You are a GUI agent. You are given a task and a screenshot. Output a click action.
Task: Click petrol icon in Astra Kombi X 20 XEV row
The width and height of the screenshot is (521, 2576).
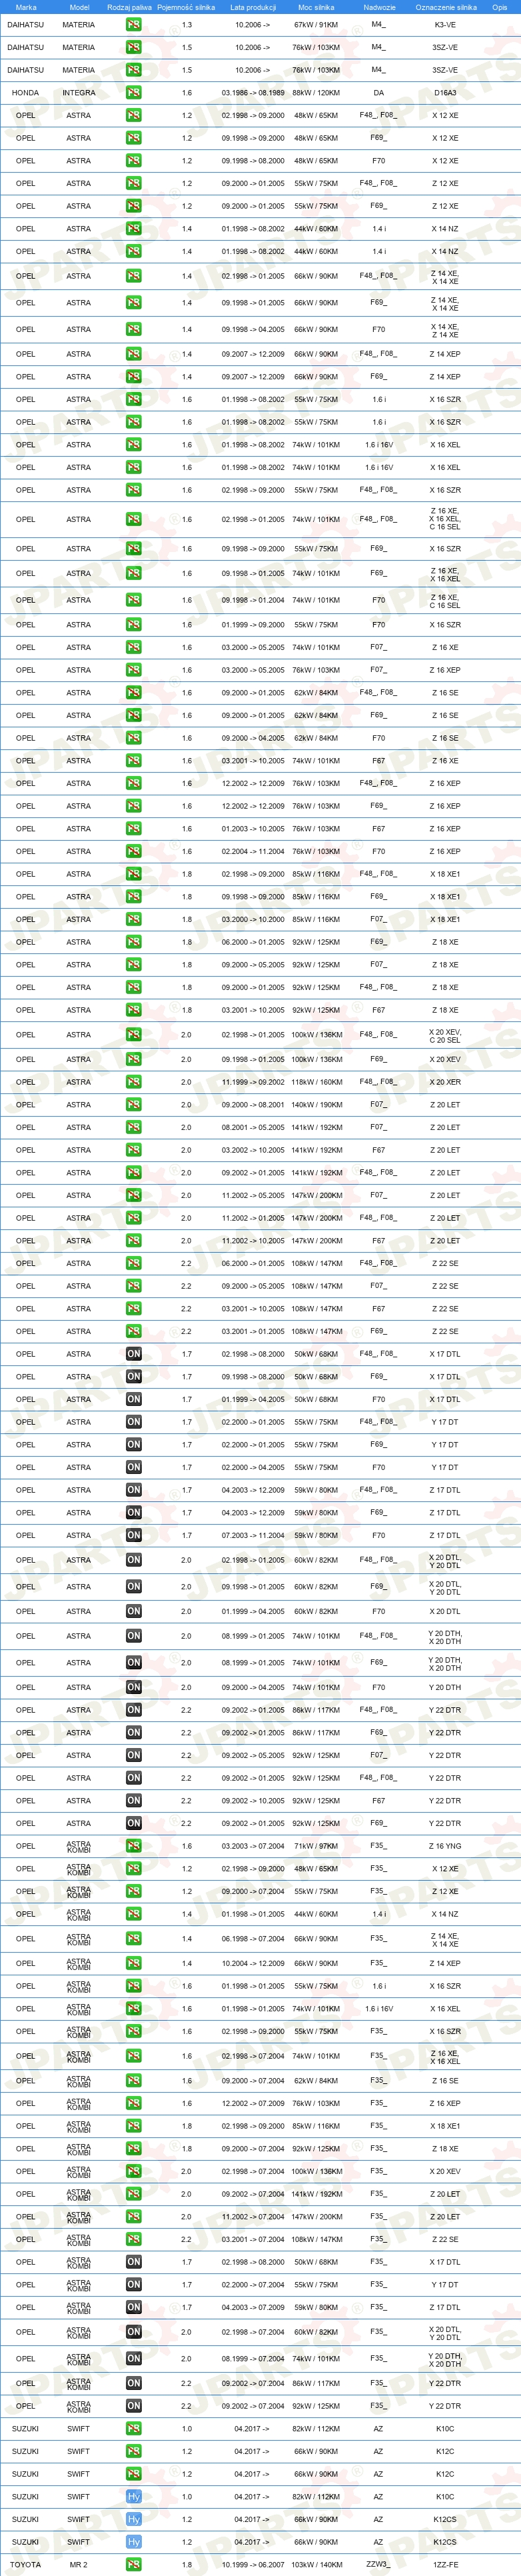point(133,2171)
